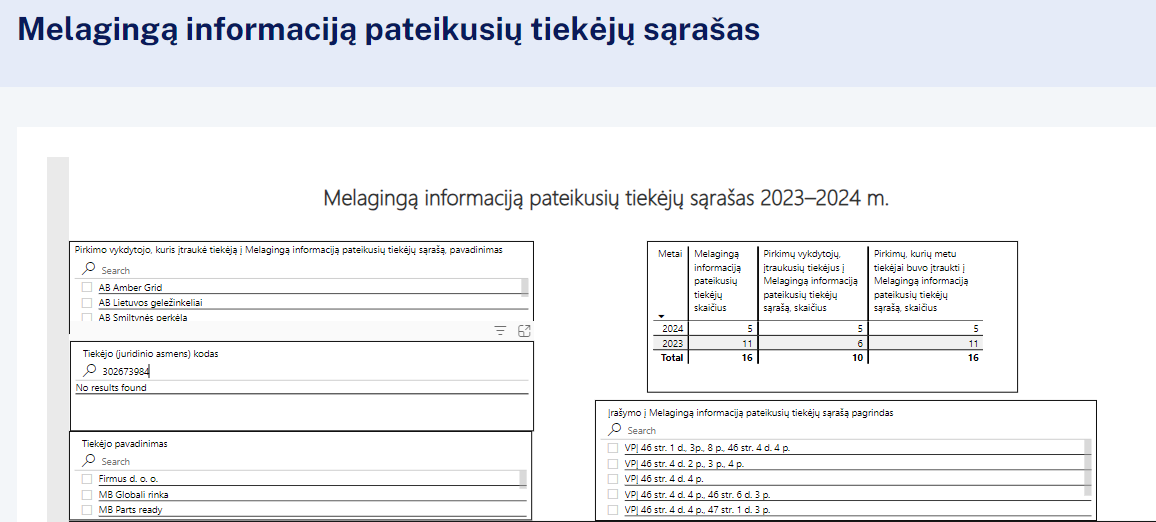Image resolution: width=1156 pixels, height=522 pixels.
Task: Click the magnifier icon in purchaser name slicer
Action: tap(89, 269)
